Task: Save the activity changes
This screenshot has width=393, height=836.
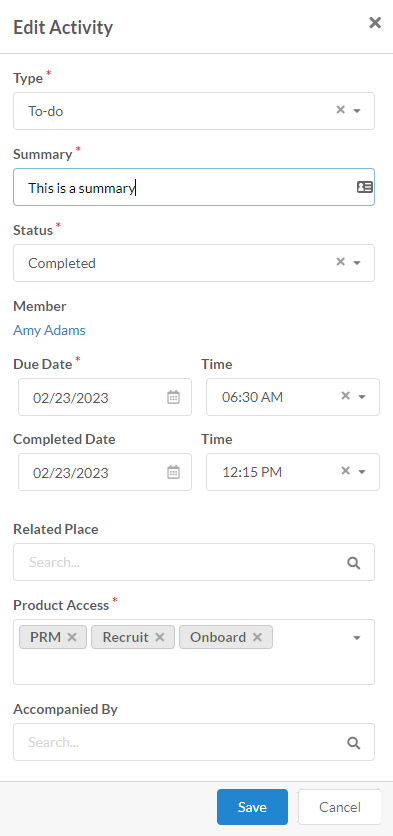Action: (x=252, y=807)
